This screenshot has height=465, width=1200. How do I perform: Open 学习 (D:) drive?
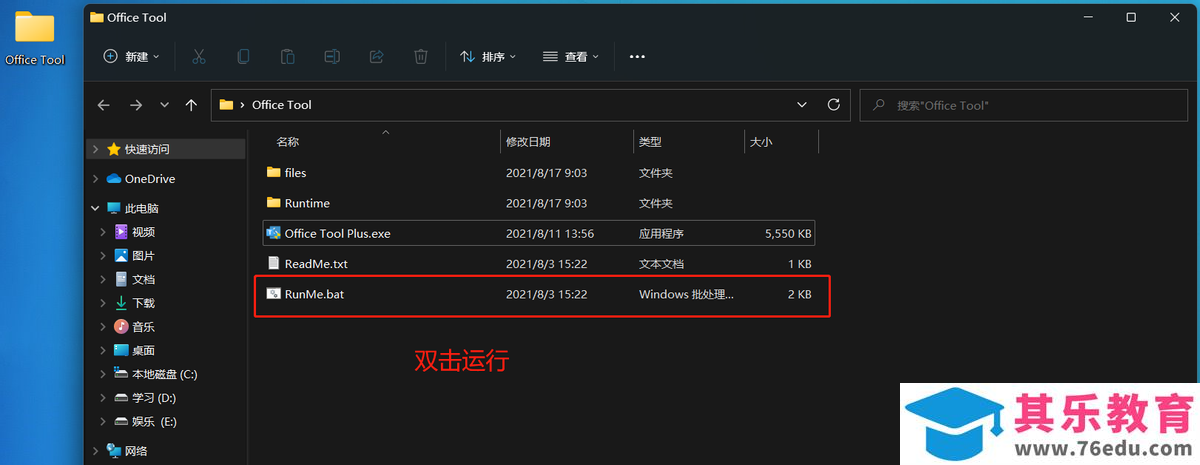tap(154, 398)
